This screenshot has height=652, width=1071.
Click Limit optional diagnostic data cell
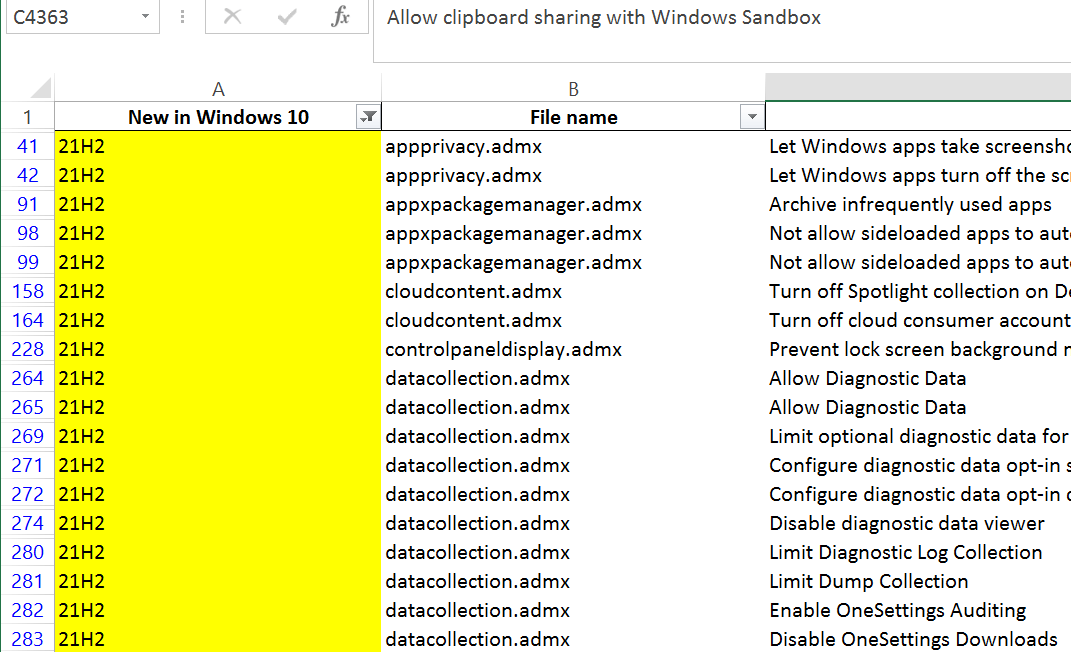click(918, 436)
